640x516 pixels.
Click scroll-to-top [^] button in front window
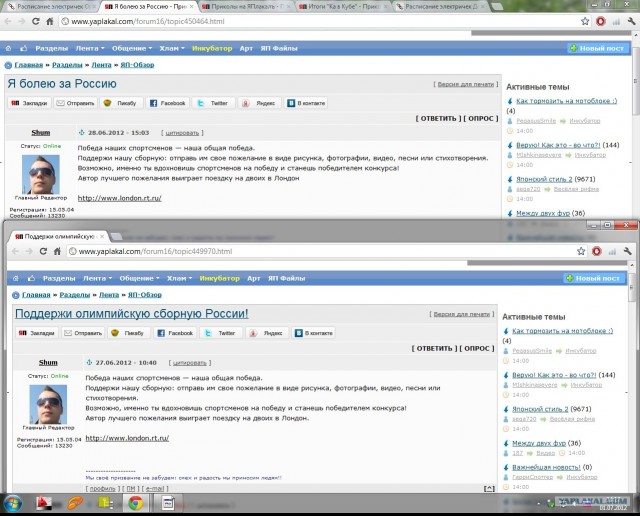pos(489,489)
